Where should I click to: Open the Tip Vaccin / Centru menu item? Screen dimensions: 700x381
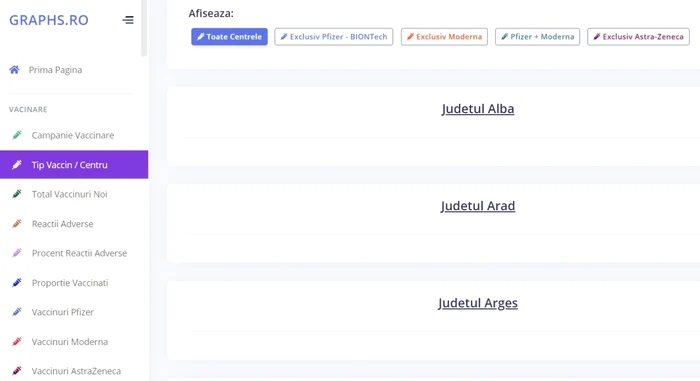(x=74, y=164)
